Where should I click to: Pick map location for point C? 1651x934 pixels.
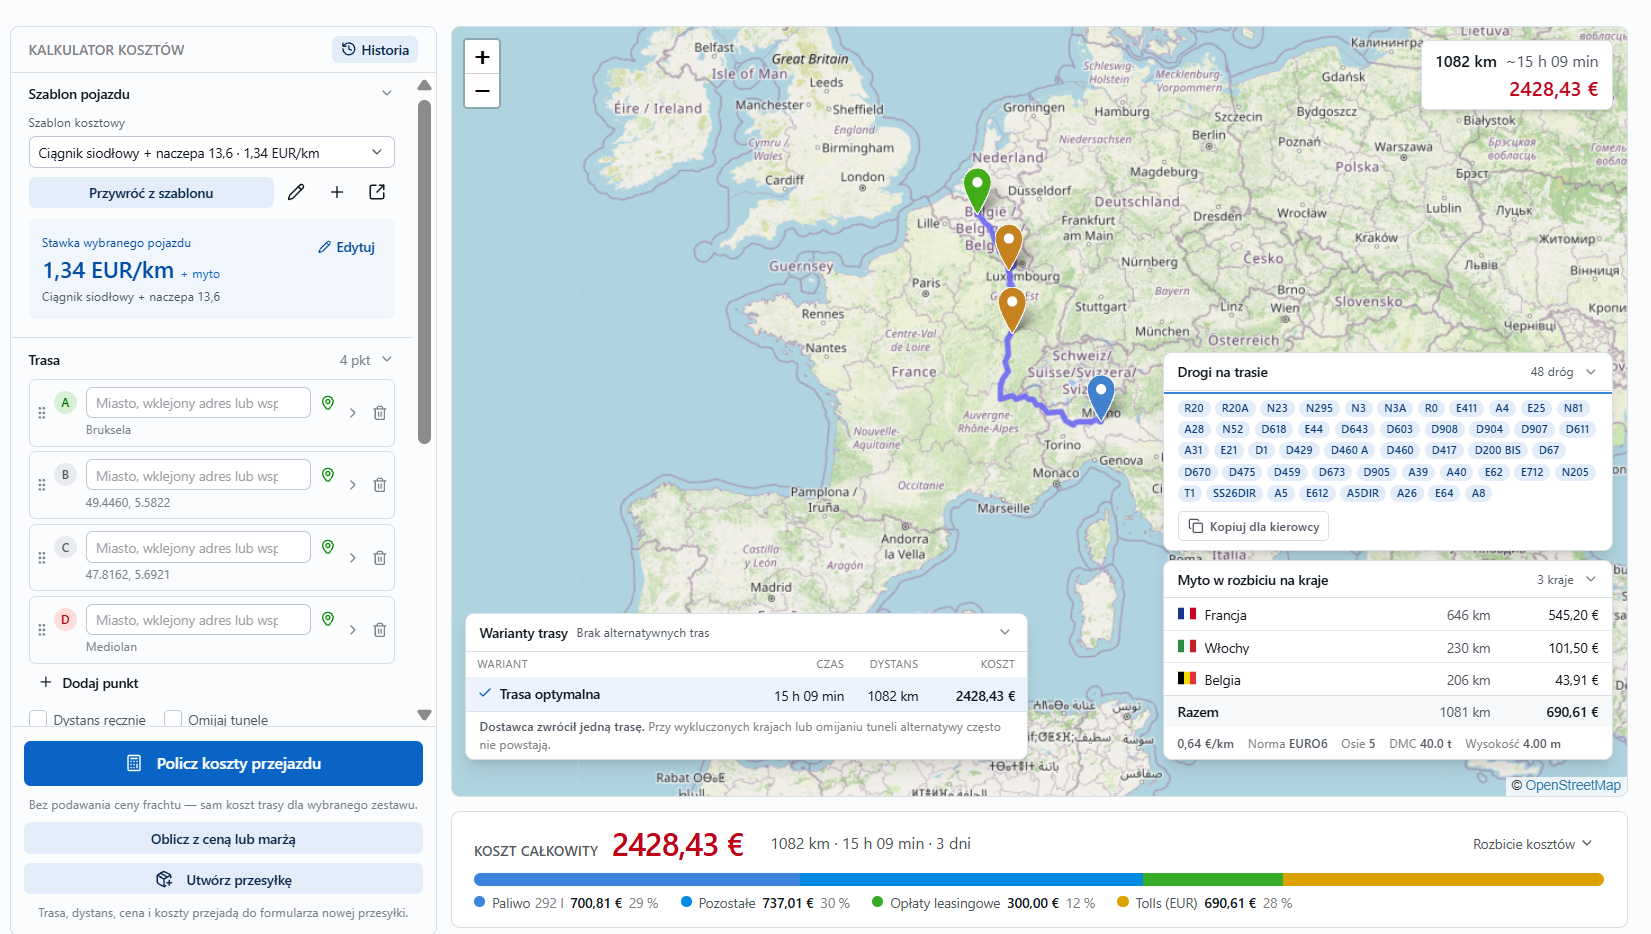(x=328, y=547)
